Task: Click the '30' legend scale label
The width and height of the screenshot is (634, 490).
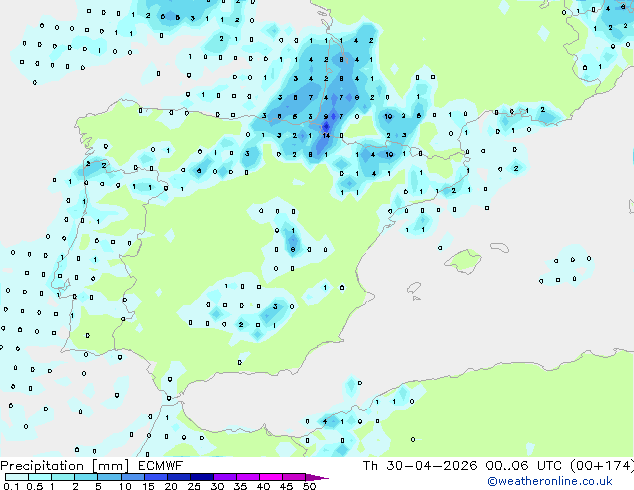Action: coord(217,486)
